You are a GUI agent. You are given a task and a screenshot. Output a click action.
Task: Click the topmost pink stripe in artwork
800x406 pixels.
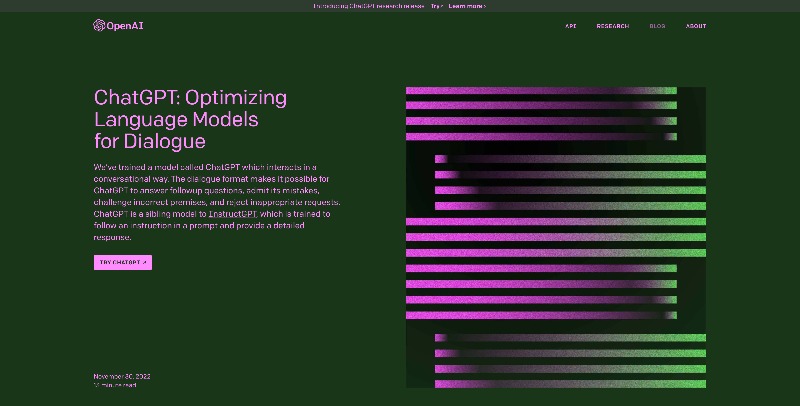click(540, 90)
